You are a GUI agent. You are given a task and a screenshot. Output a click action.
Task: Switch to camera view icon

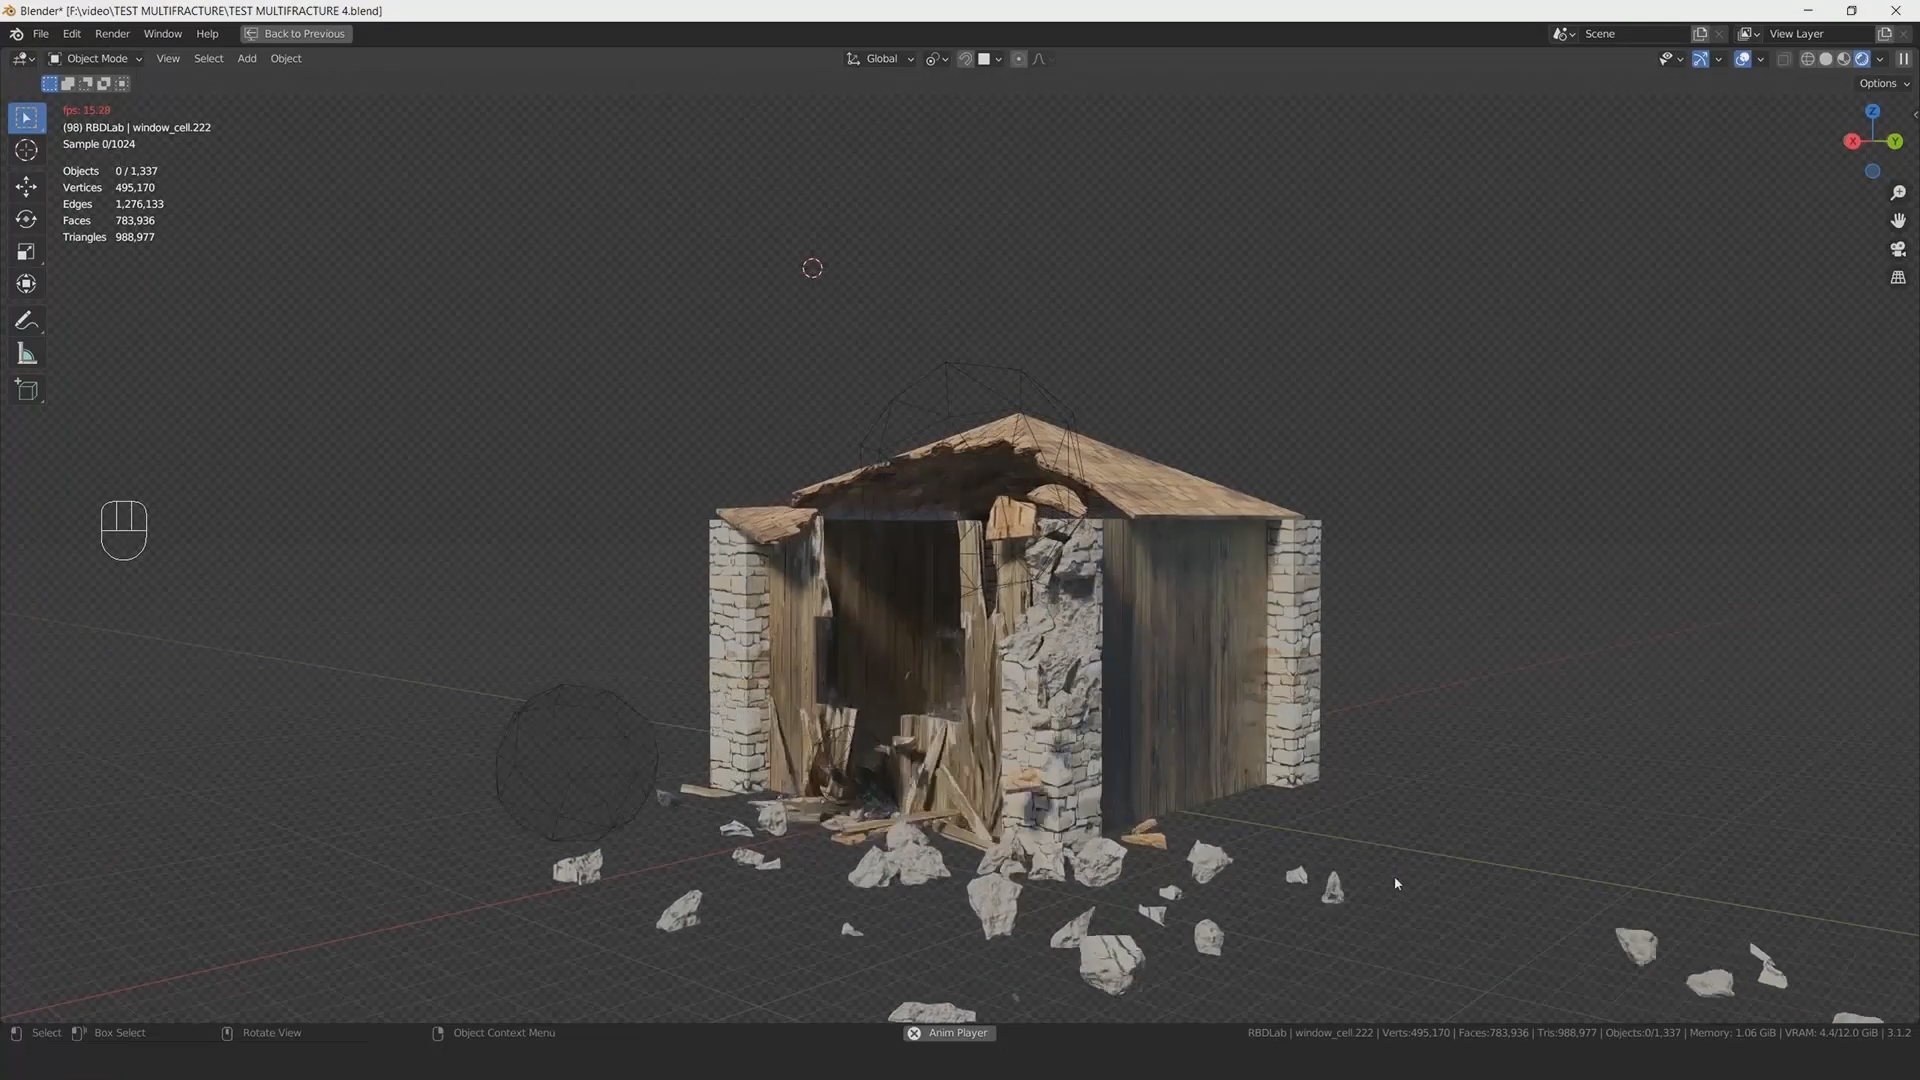(1897, 249)
